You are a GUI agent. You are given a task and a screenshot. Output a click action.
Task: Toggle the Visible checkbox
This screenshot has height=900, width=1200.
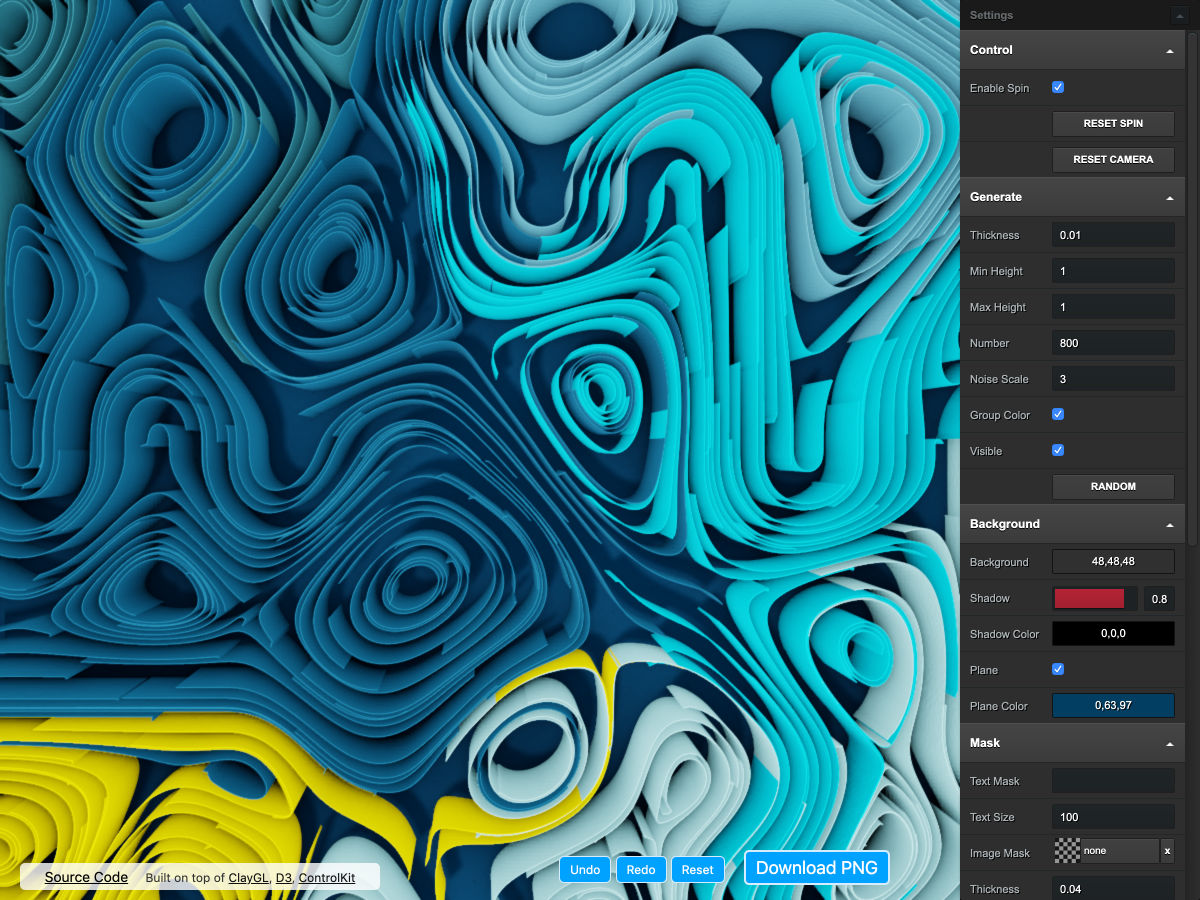[x=1058, y=450]
